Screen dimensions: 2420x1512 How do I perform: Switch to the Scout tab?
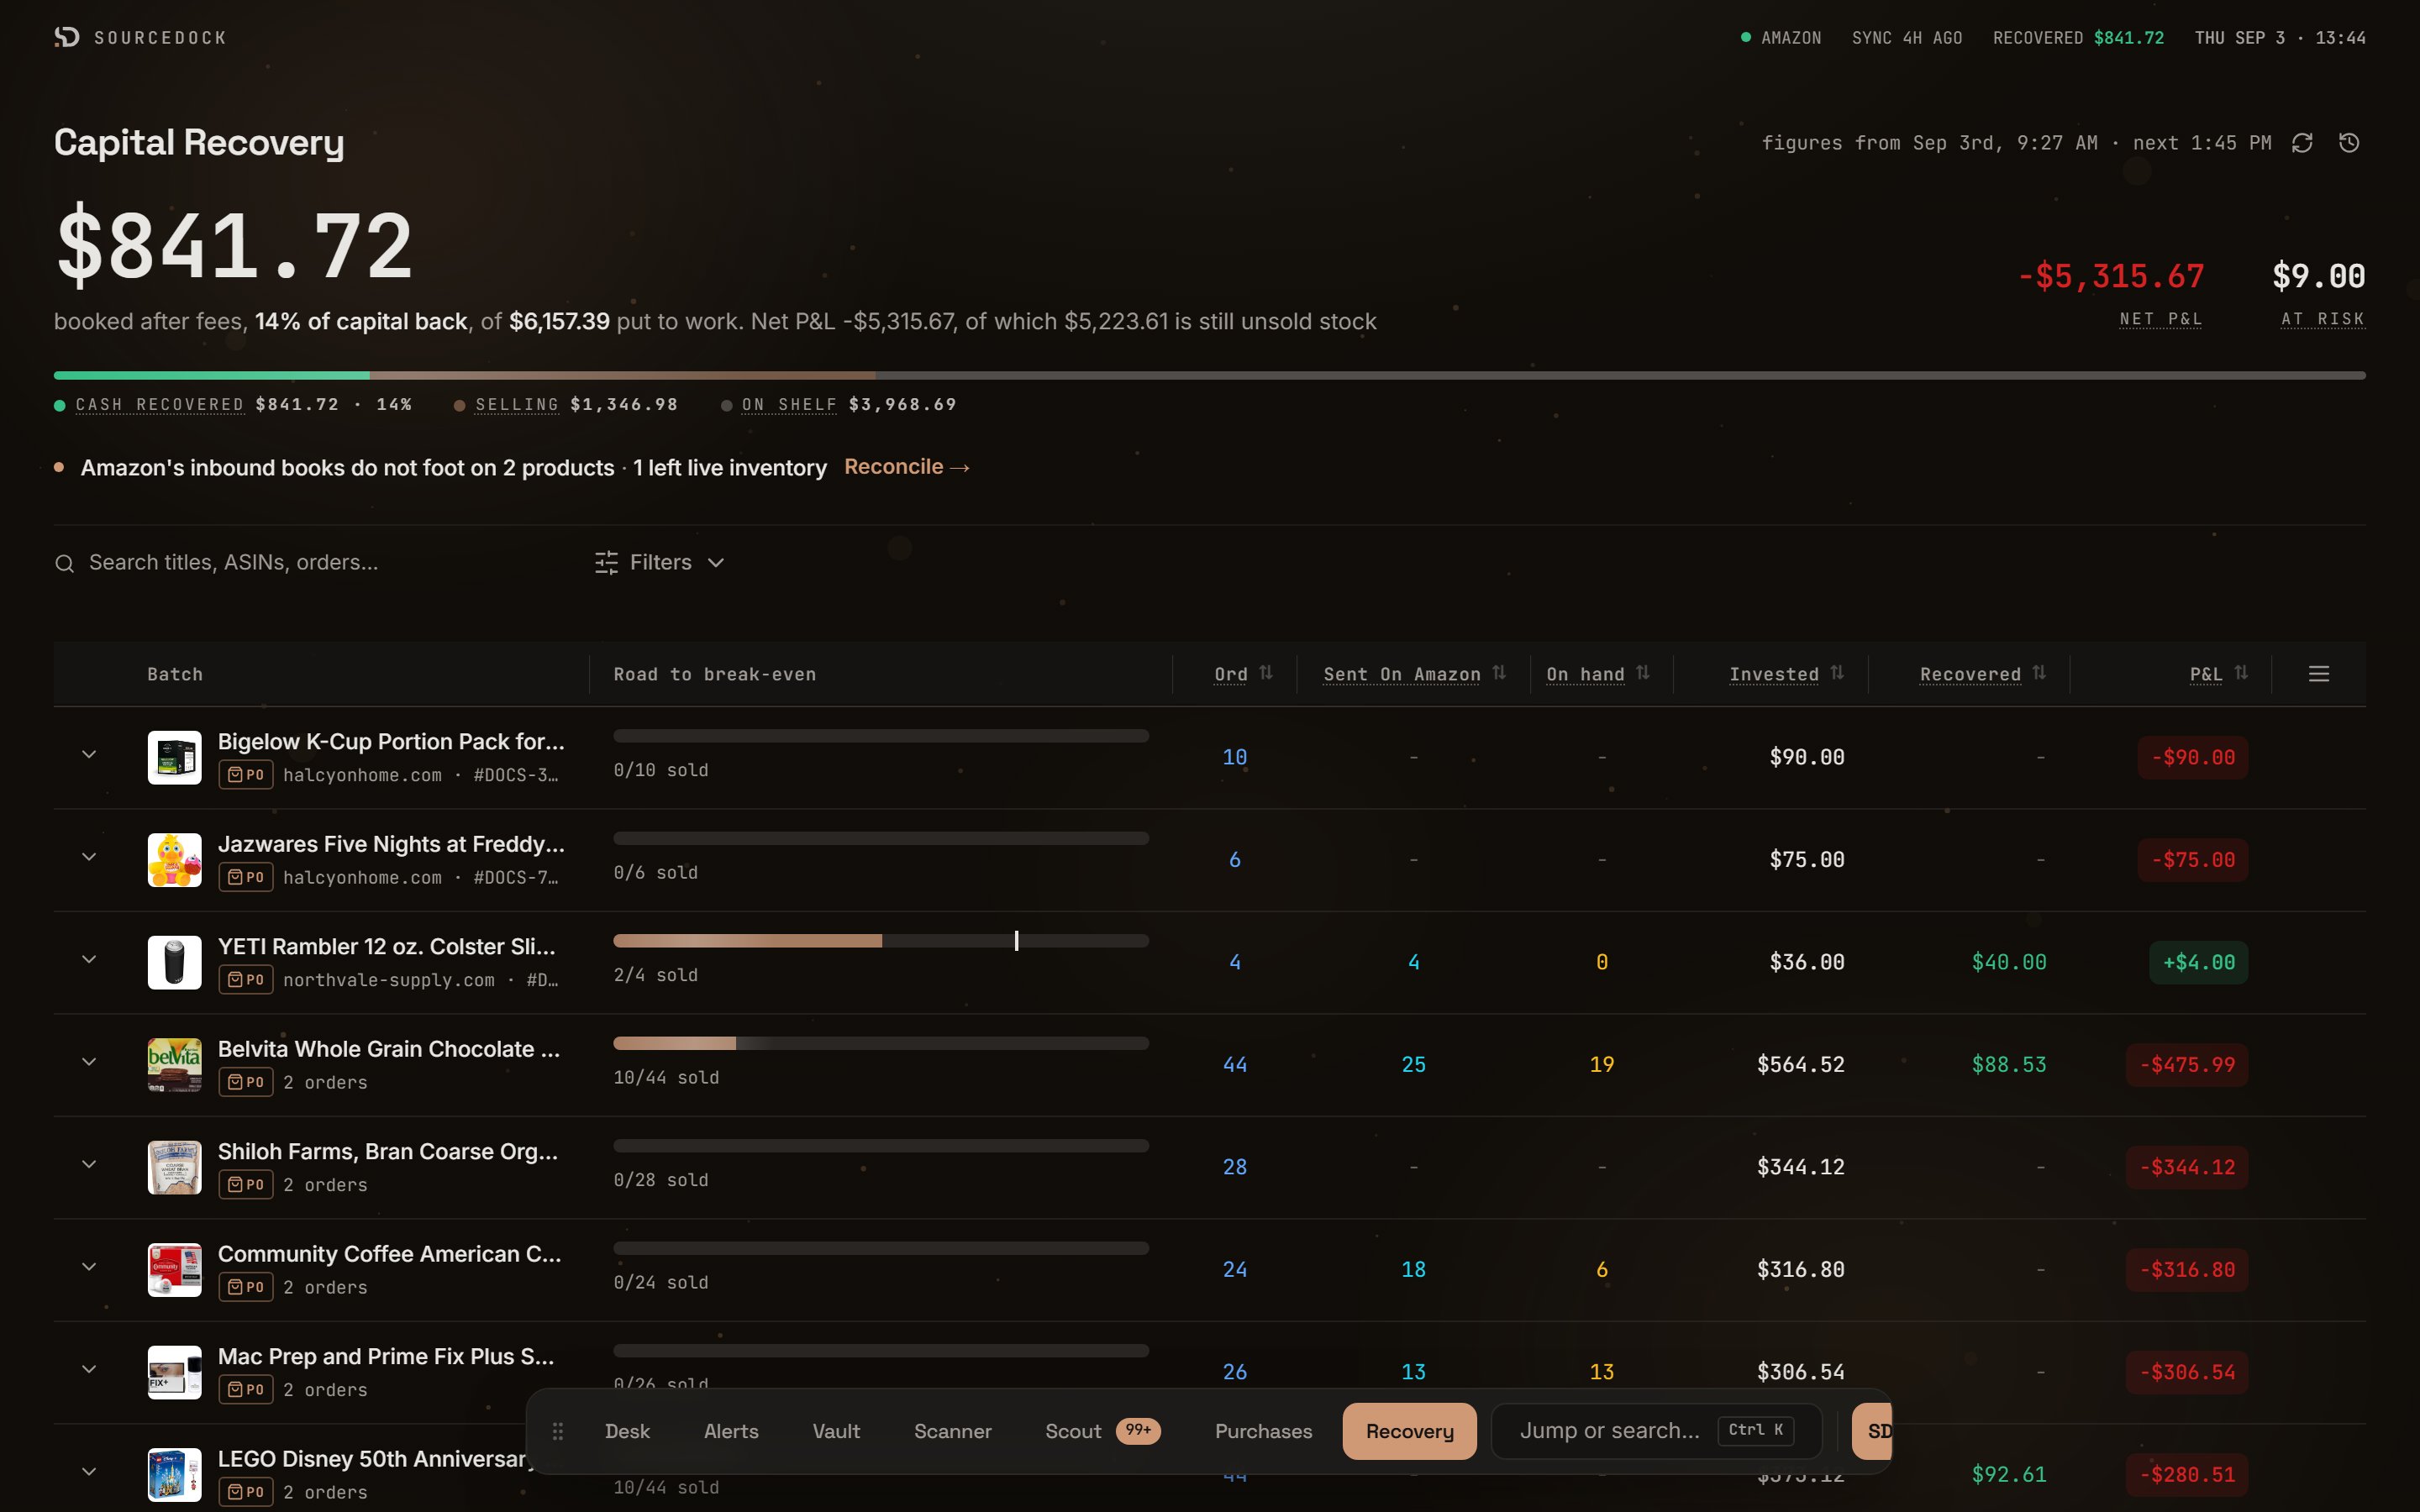[x=1102, y=1431]
